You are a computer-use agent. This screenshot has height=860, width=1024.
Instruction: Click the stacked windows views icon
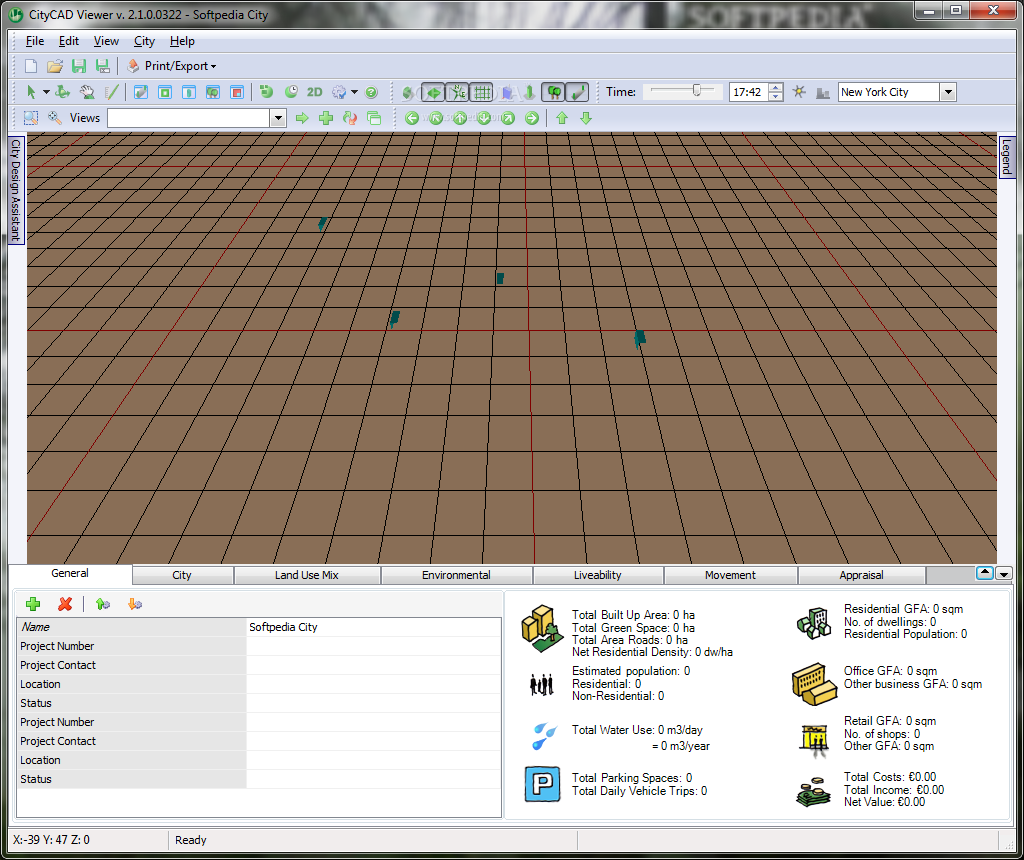tap(374, 118)
